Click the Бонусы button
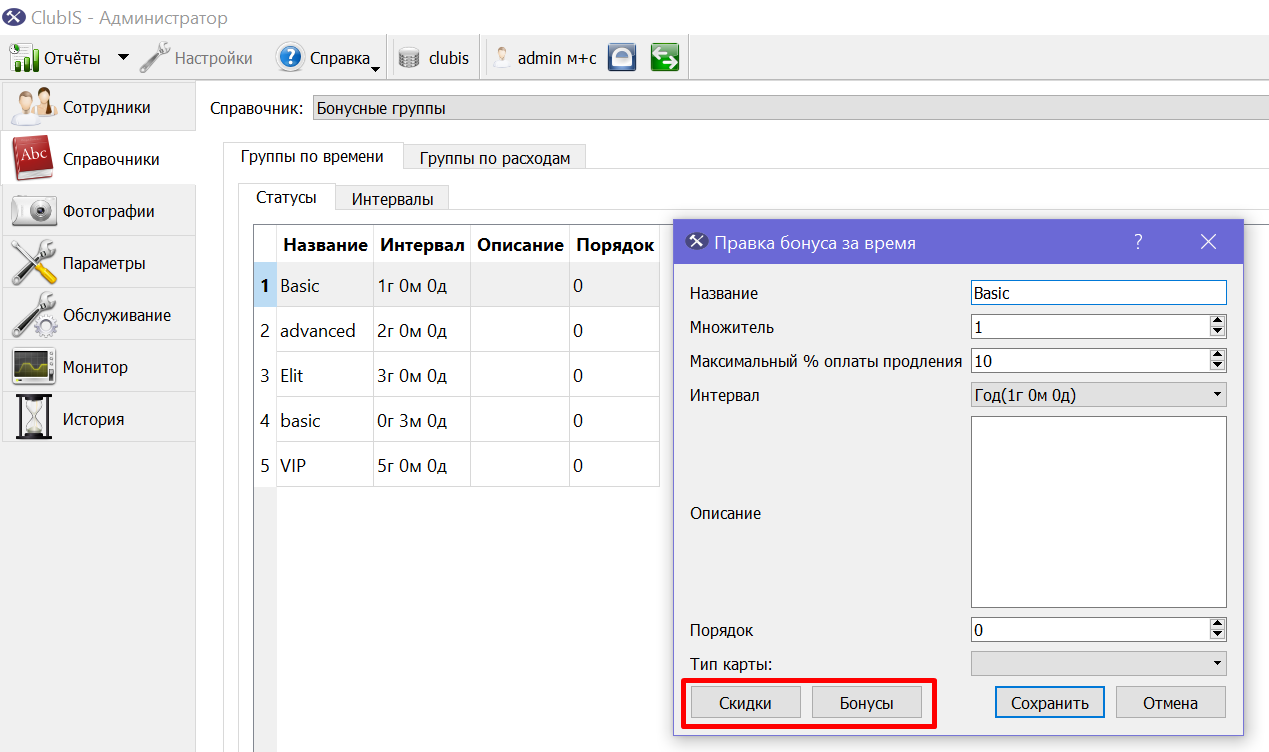Image resolution: width=1269 pixels, height=752 pixels. (866, 702)
